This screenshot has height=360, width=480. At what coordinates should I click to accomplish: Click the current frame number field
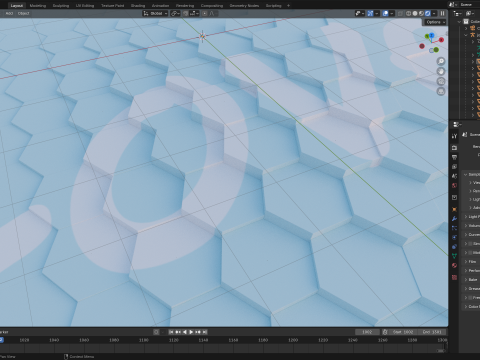coord(367,332)
